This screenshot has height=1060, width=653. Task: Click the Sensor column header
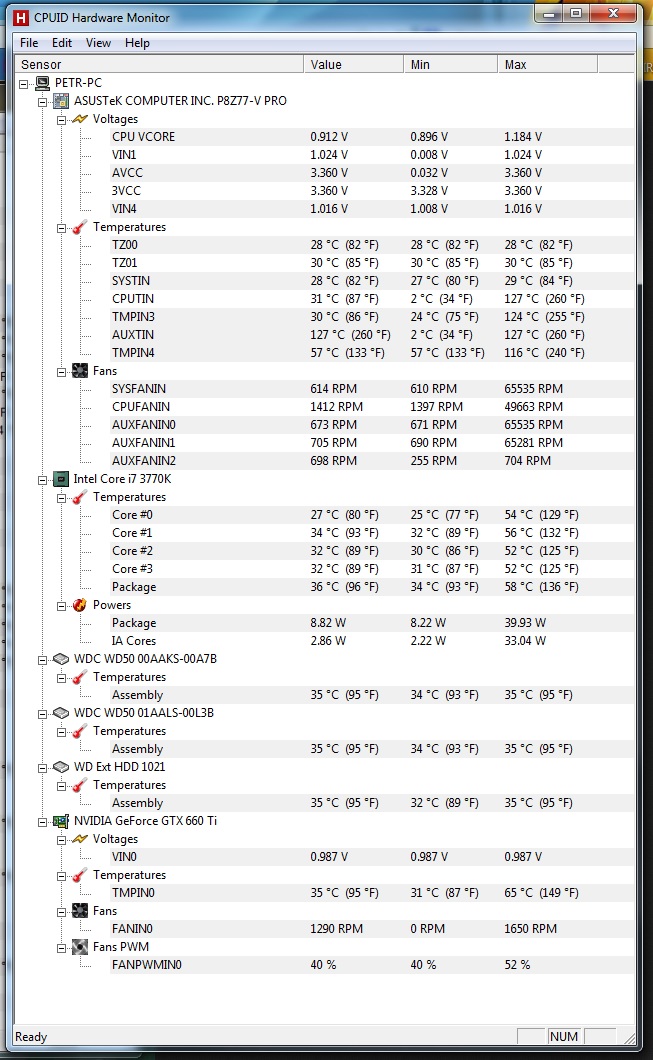point(159,64)
